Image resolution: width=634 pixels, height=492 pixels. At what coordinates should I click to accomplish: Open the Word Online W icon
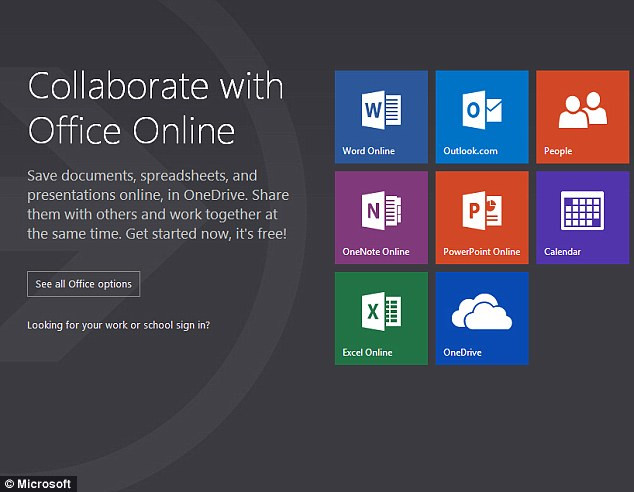click(381, 110)
